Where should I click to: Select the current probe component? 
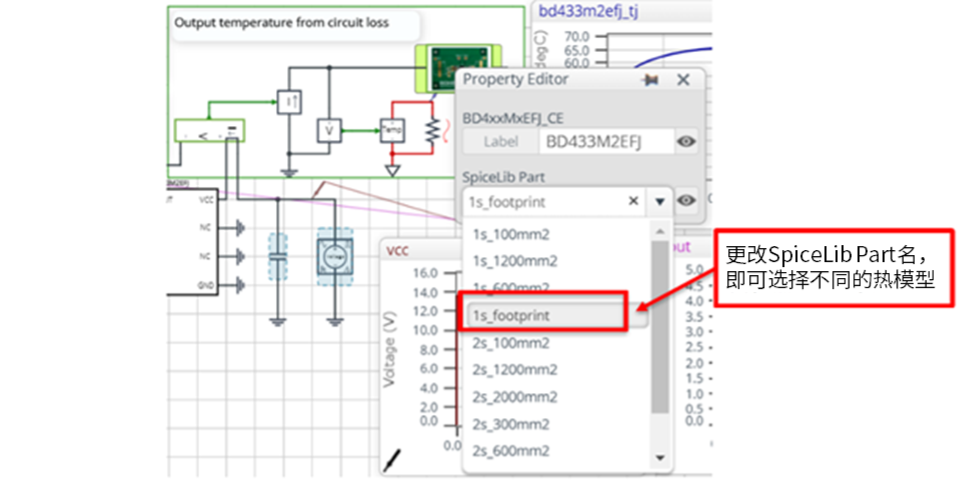[x=288, y=101]
